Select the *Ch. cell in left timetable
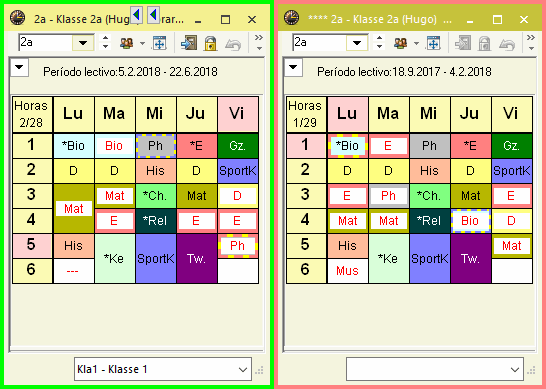546x389 pixels. click(156, 196)
